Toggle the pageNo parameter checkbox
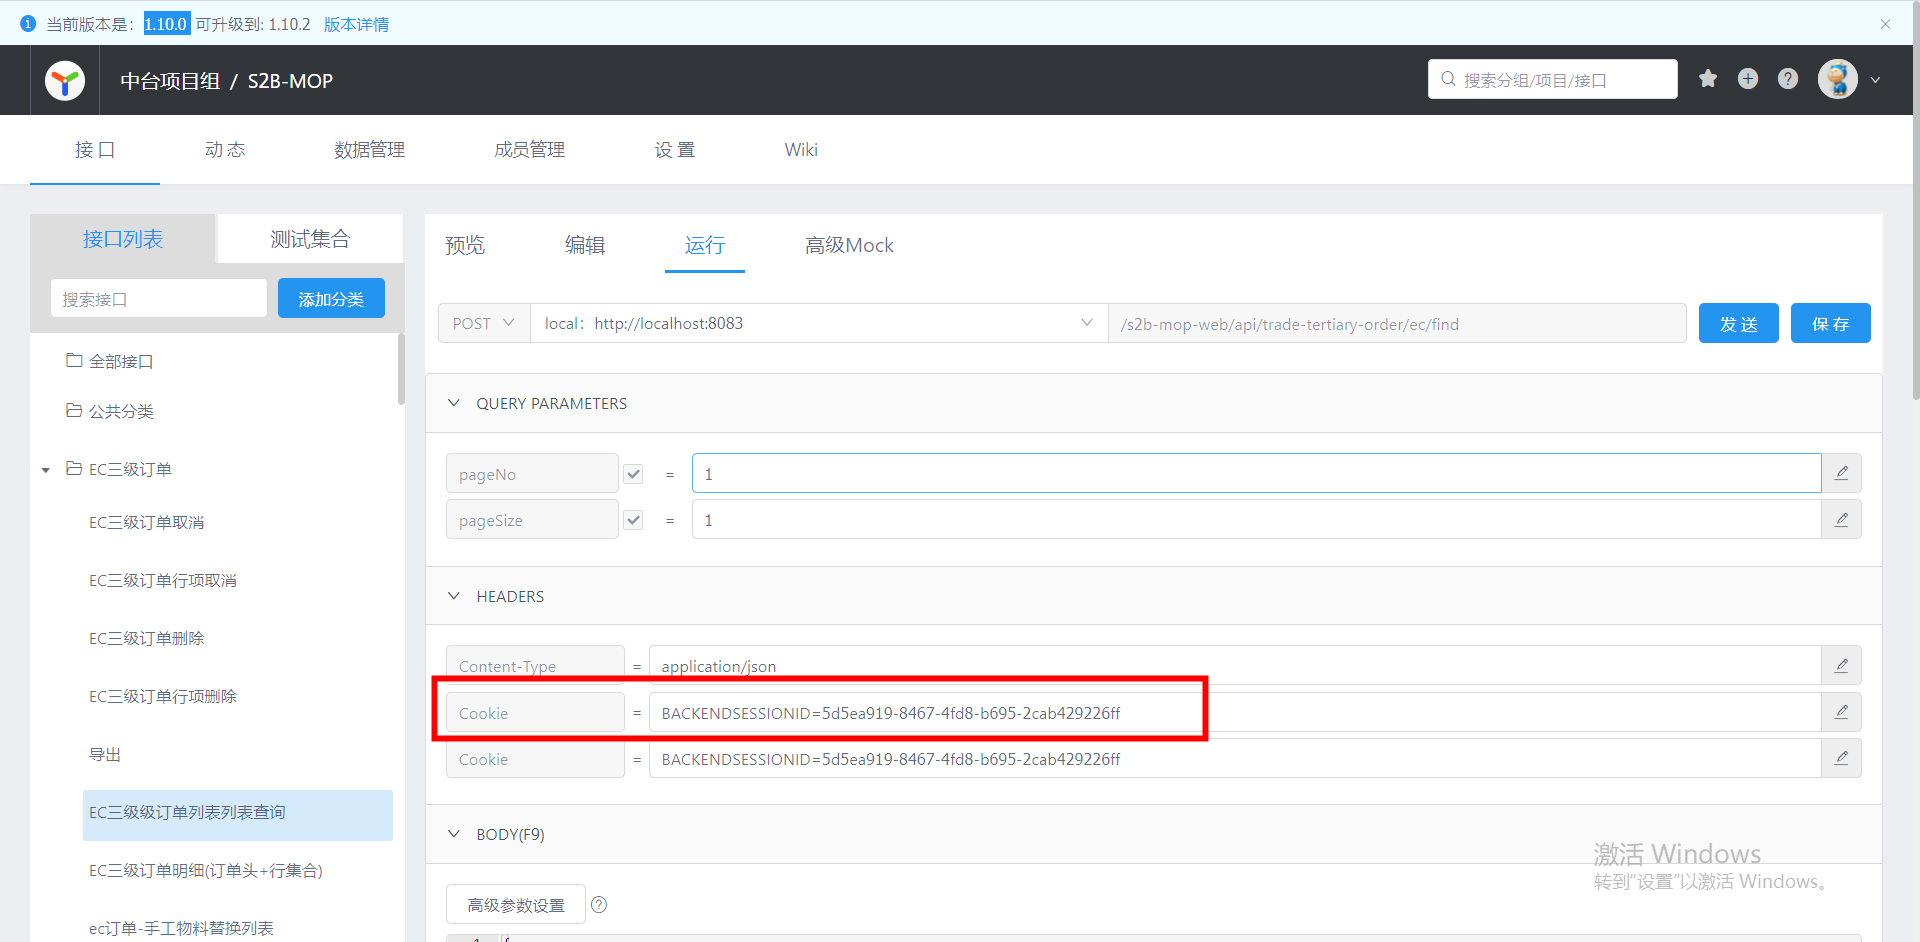Screen dimensions: 1920x942 pyautogui.click(x=633, y=473)
